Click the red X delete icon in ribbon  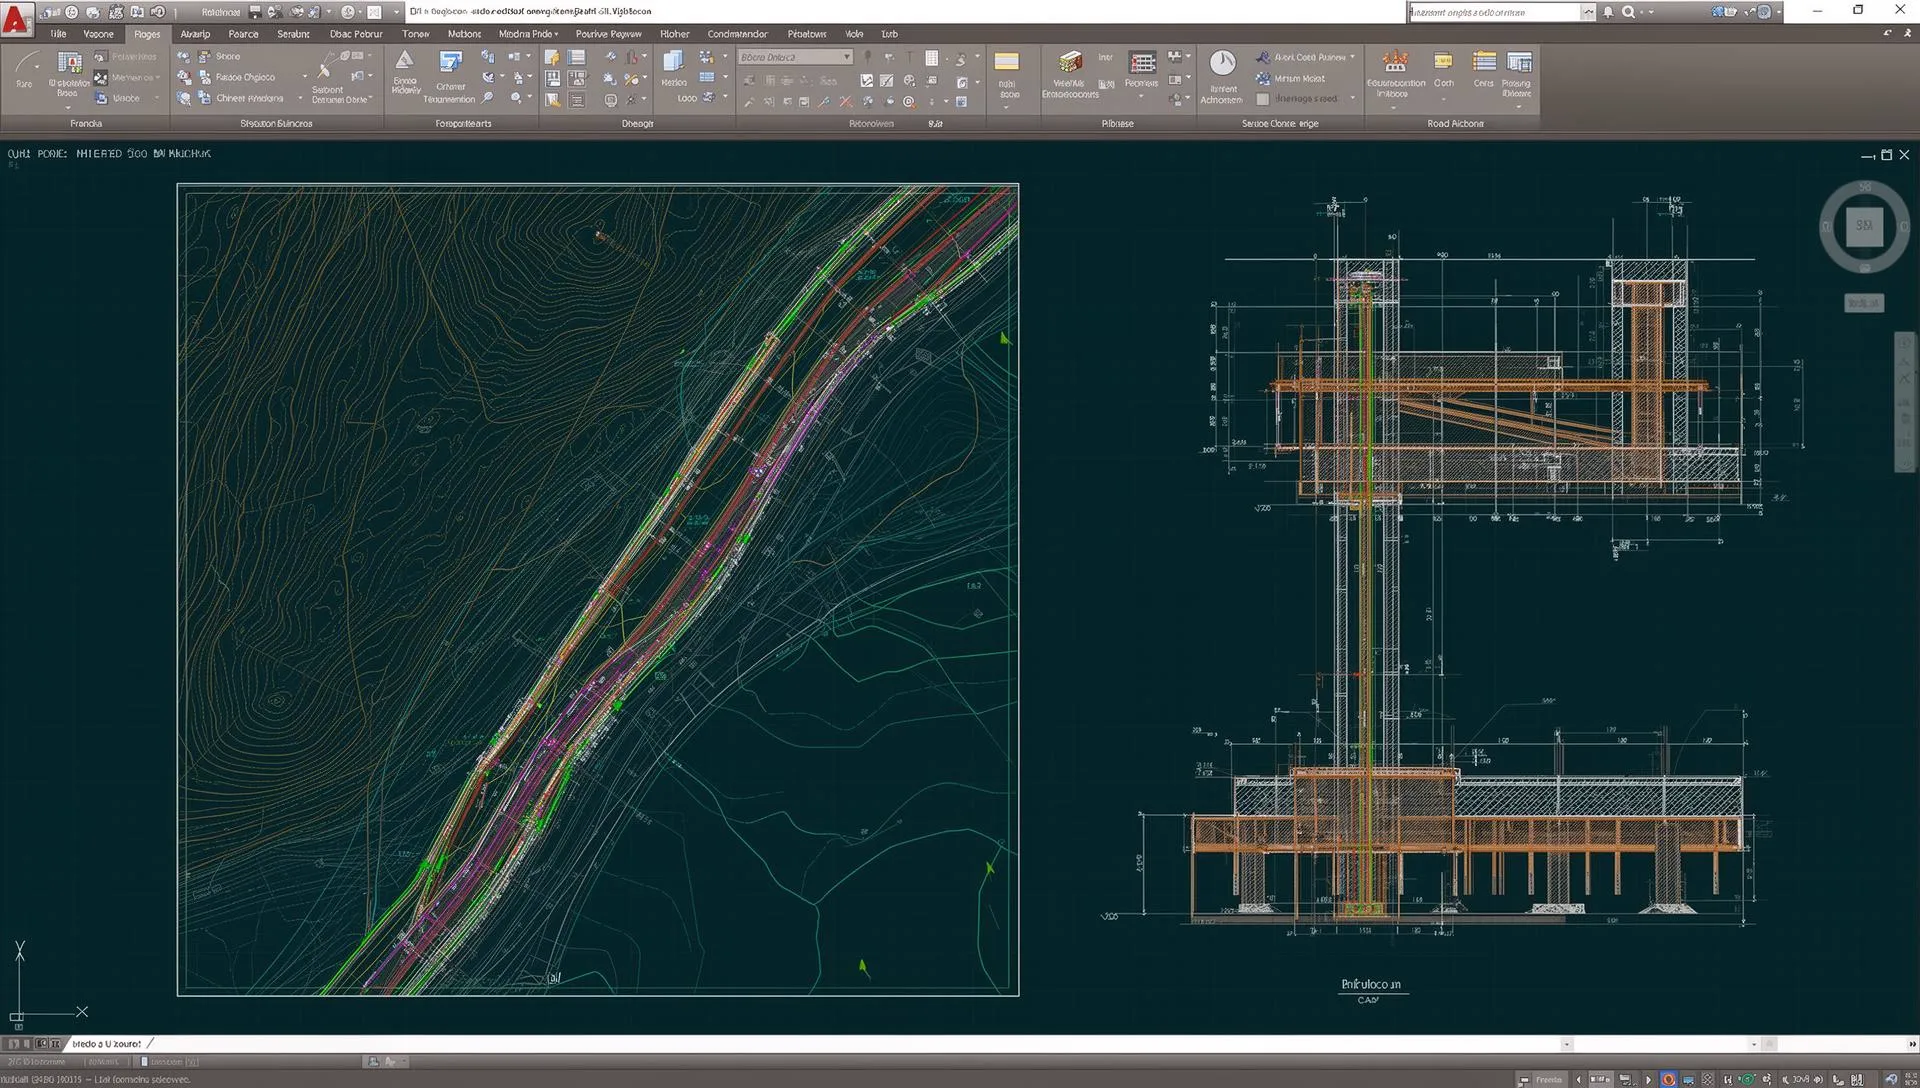click(x=846, y=101)
